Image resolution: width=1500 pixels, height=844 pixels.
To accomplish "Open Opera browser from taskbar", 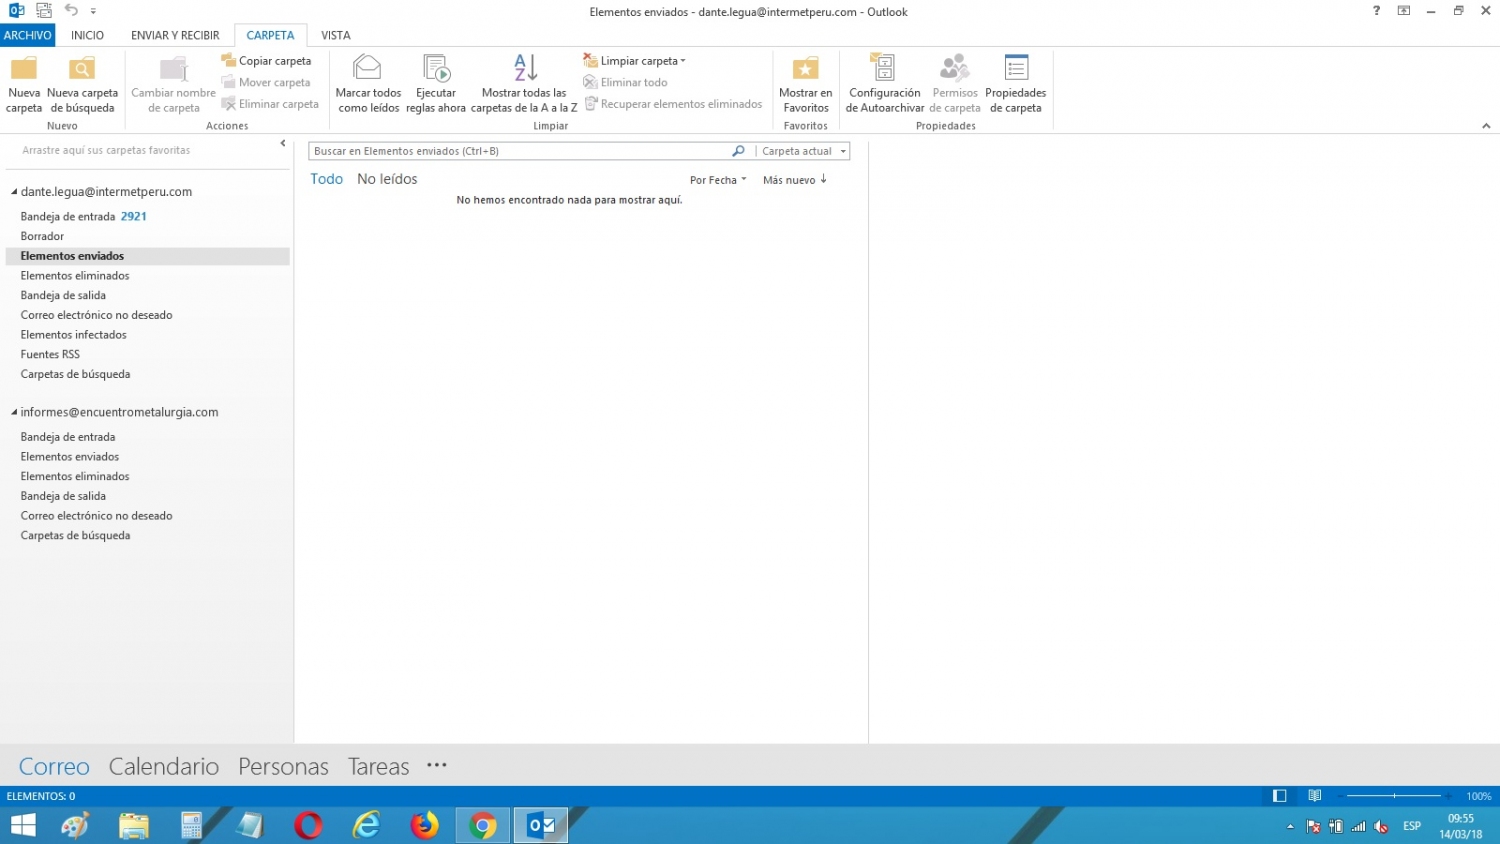I will [x=308, y=825].
